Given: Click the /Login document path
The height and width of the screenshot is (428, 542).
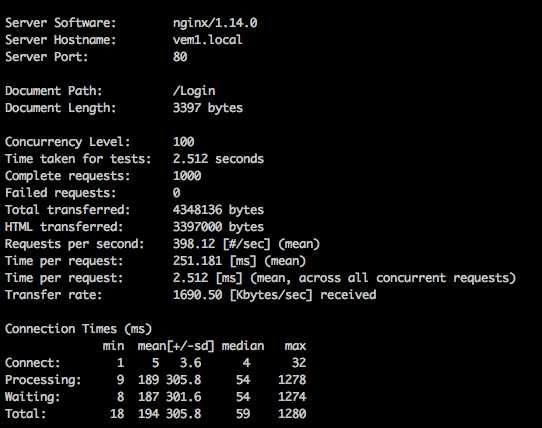Looking at the screenshot, I should [x=194, y=91].
